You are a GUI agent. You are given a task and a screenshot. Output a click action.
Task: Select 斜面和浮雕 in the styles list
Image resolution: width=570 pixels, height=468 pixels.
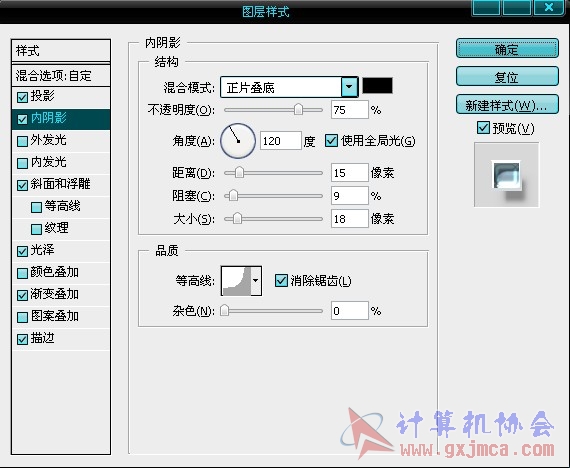click(61, 185)
